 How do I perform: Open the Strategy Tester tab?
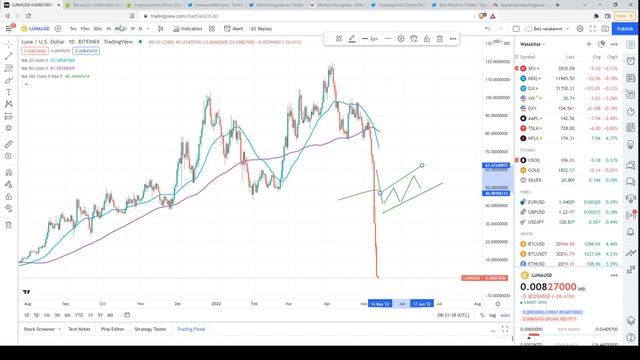click(150, 329)
